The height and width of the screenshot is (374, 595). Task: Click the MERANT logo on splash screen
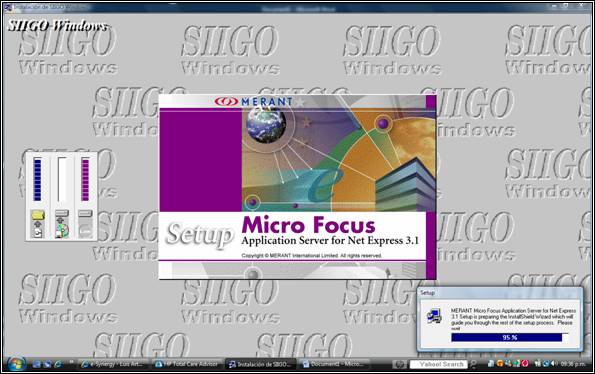point(253,101)
